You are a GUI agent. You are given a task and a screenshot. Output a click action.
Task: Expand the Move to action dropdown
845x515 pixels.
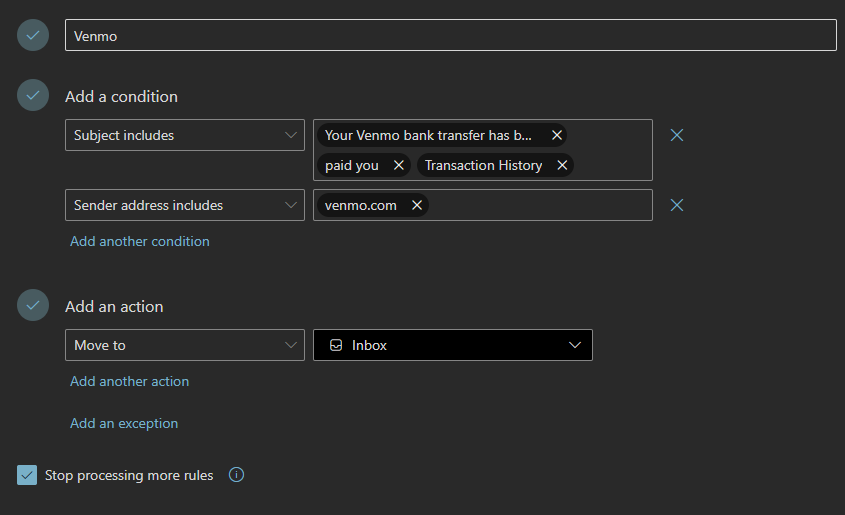(x=184, y=345)
